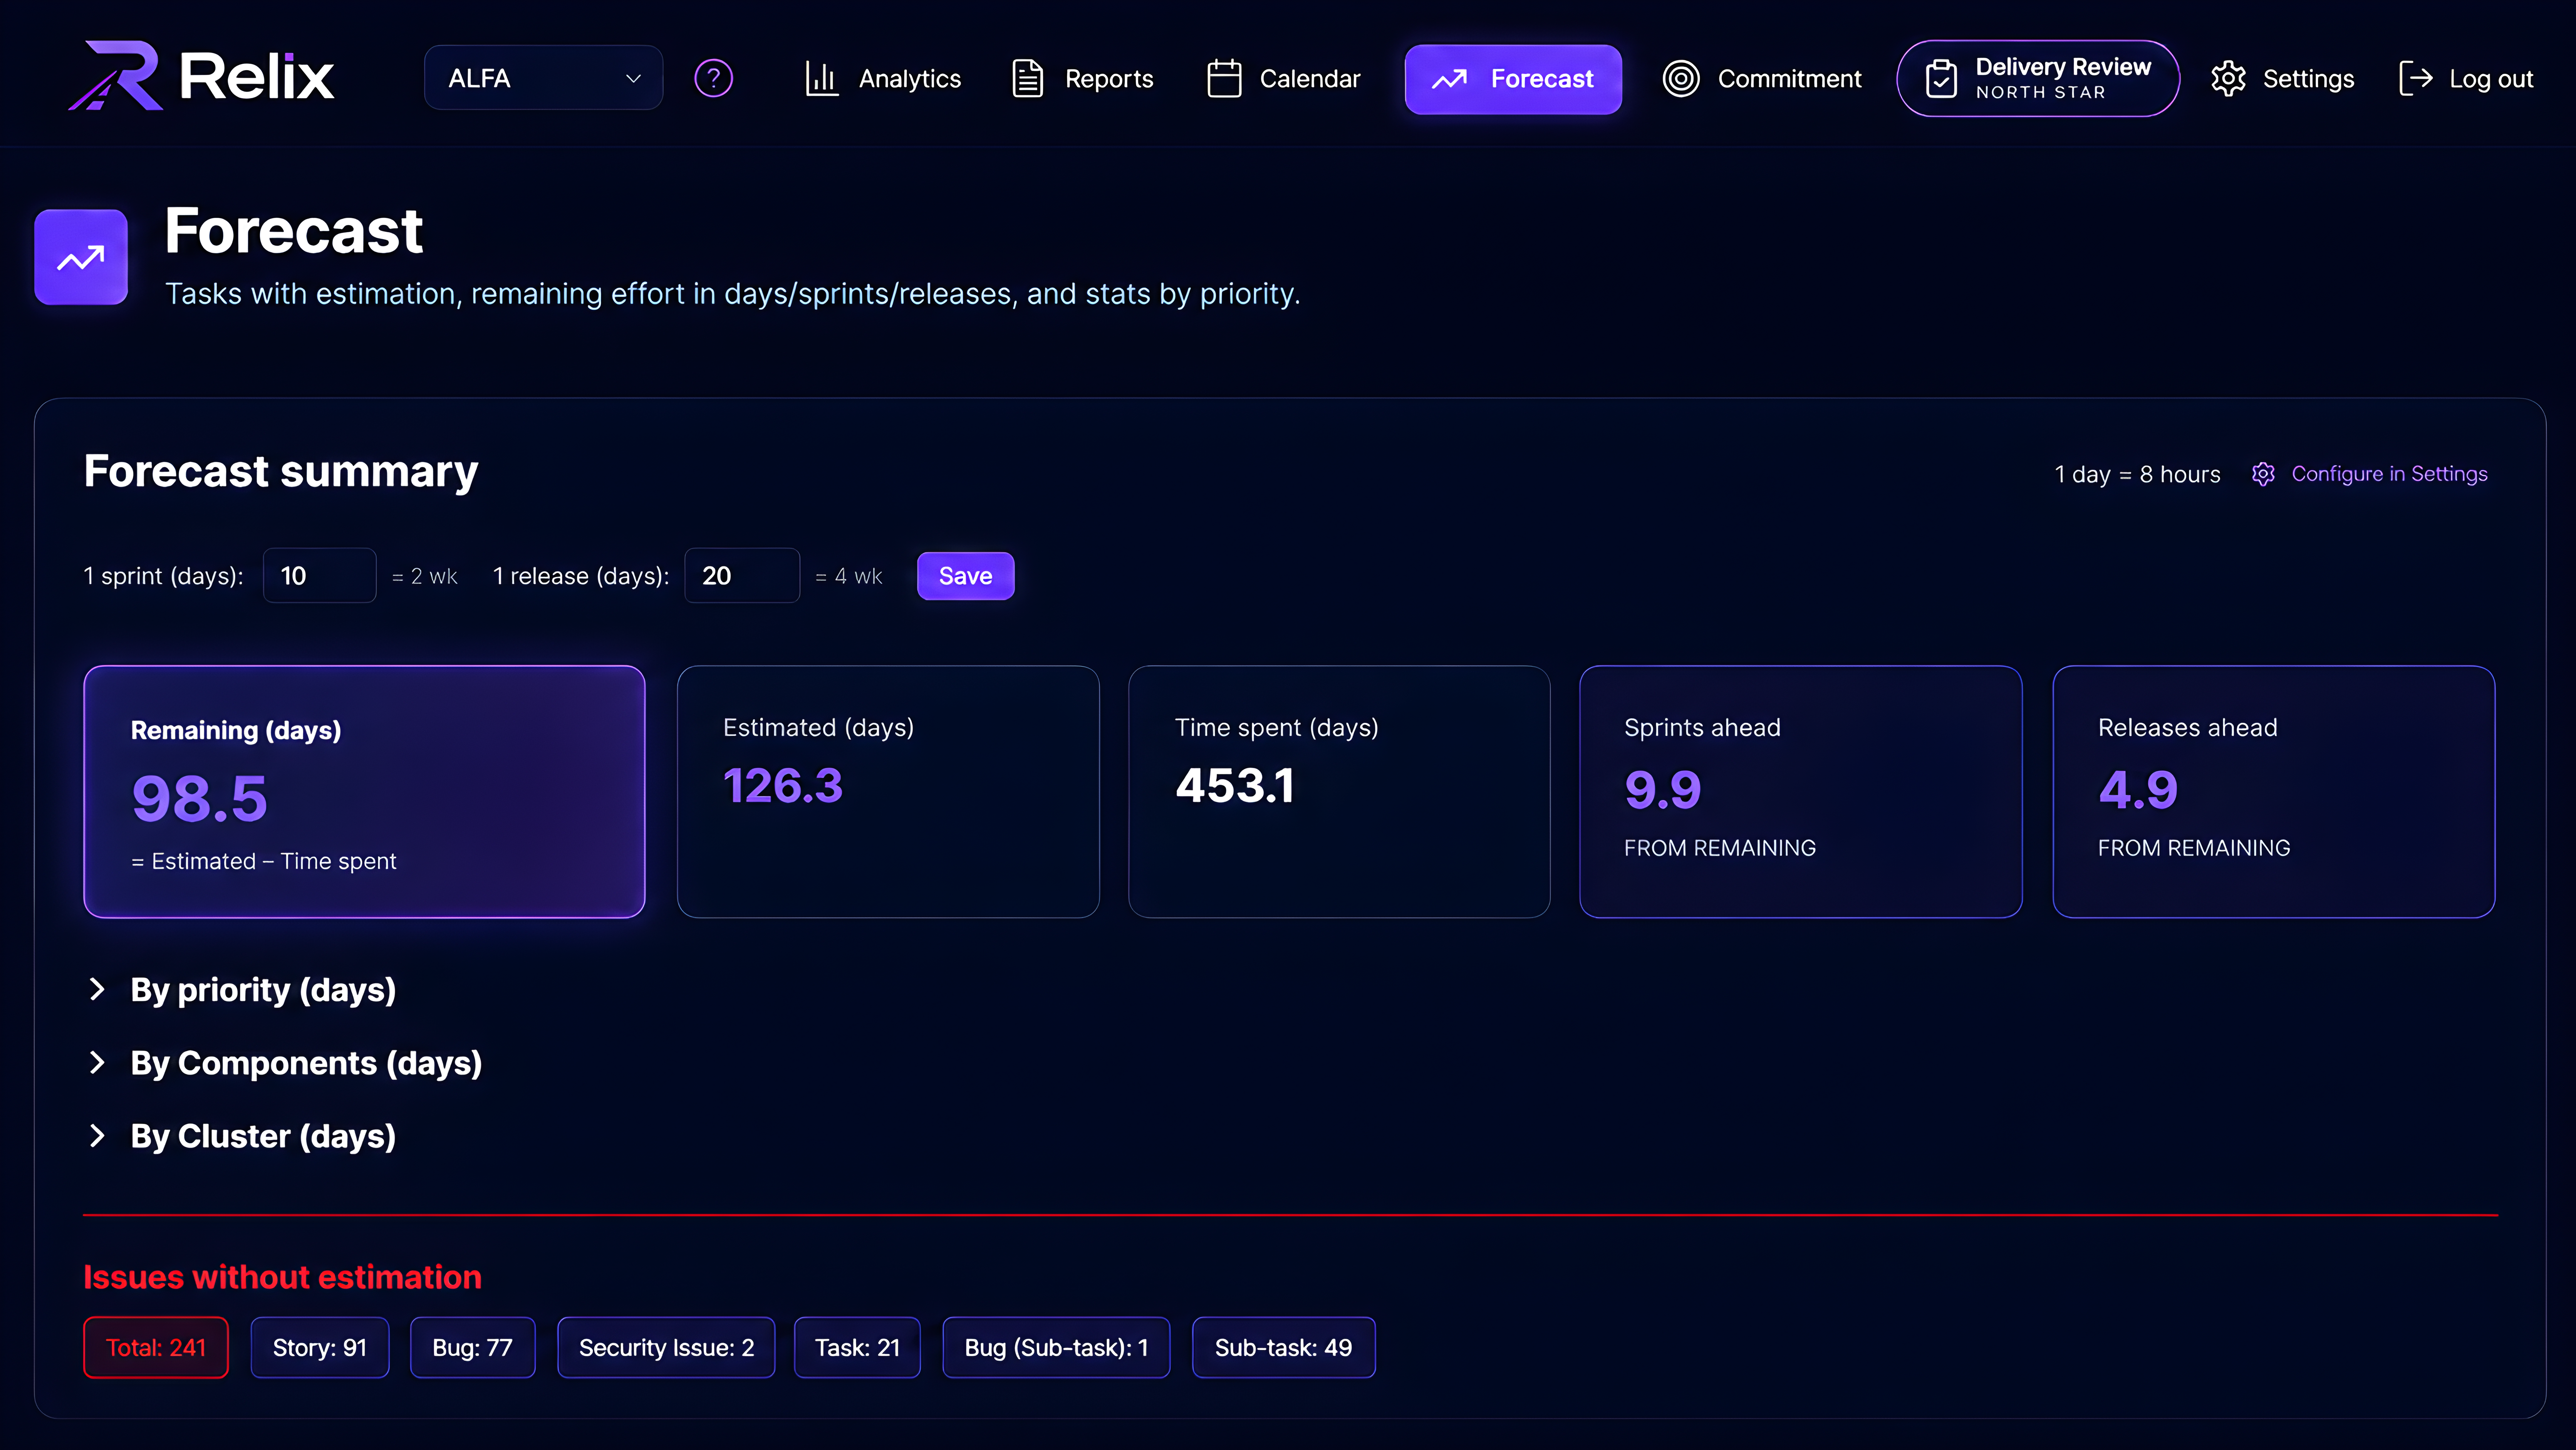This screenshot has height=1450, width=2576.
Task: Click the Calendar icon in navigation
Action: click(x=1224, y=78)
